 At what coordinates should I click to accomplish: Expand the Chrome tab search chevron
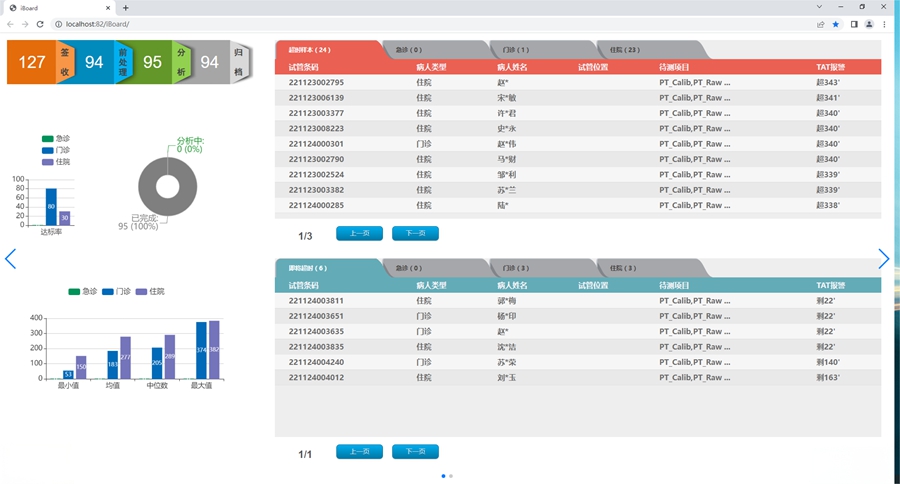[820, 7]
